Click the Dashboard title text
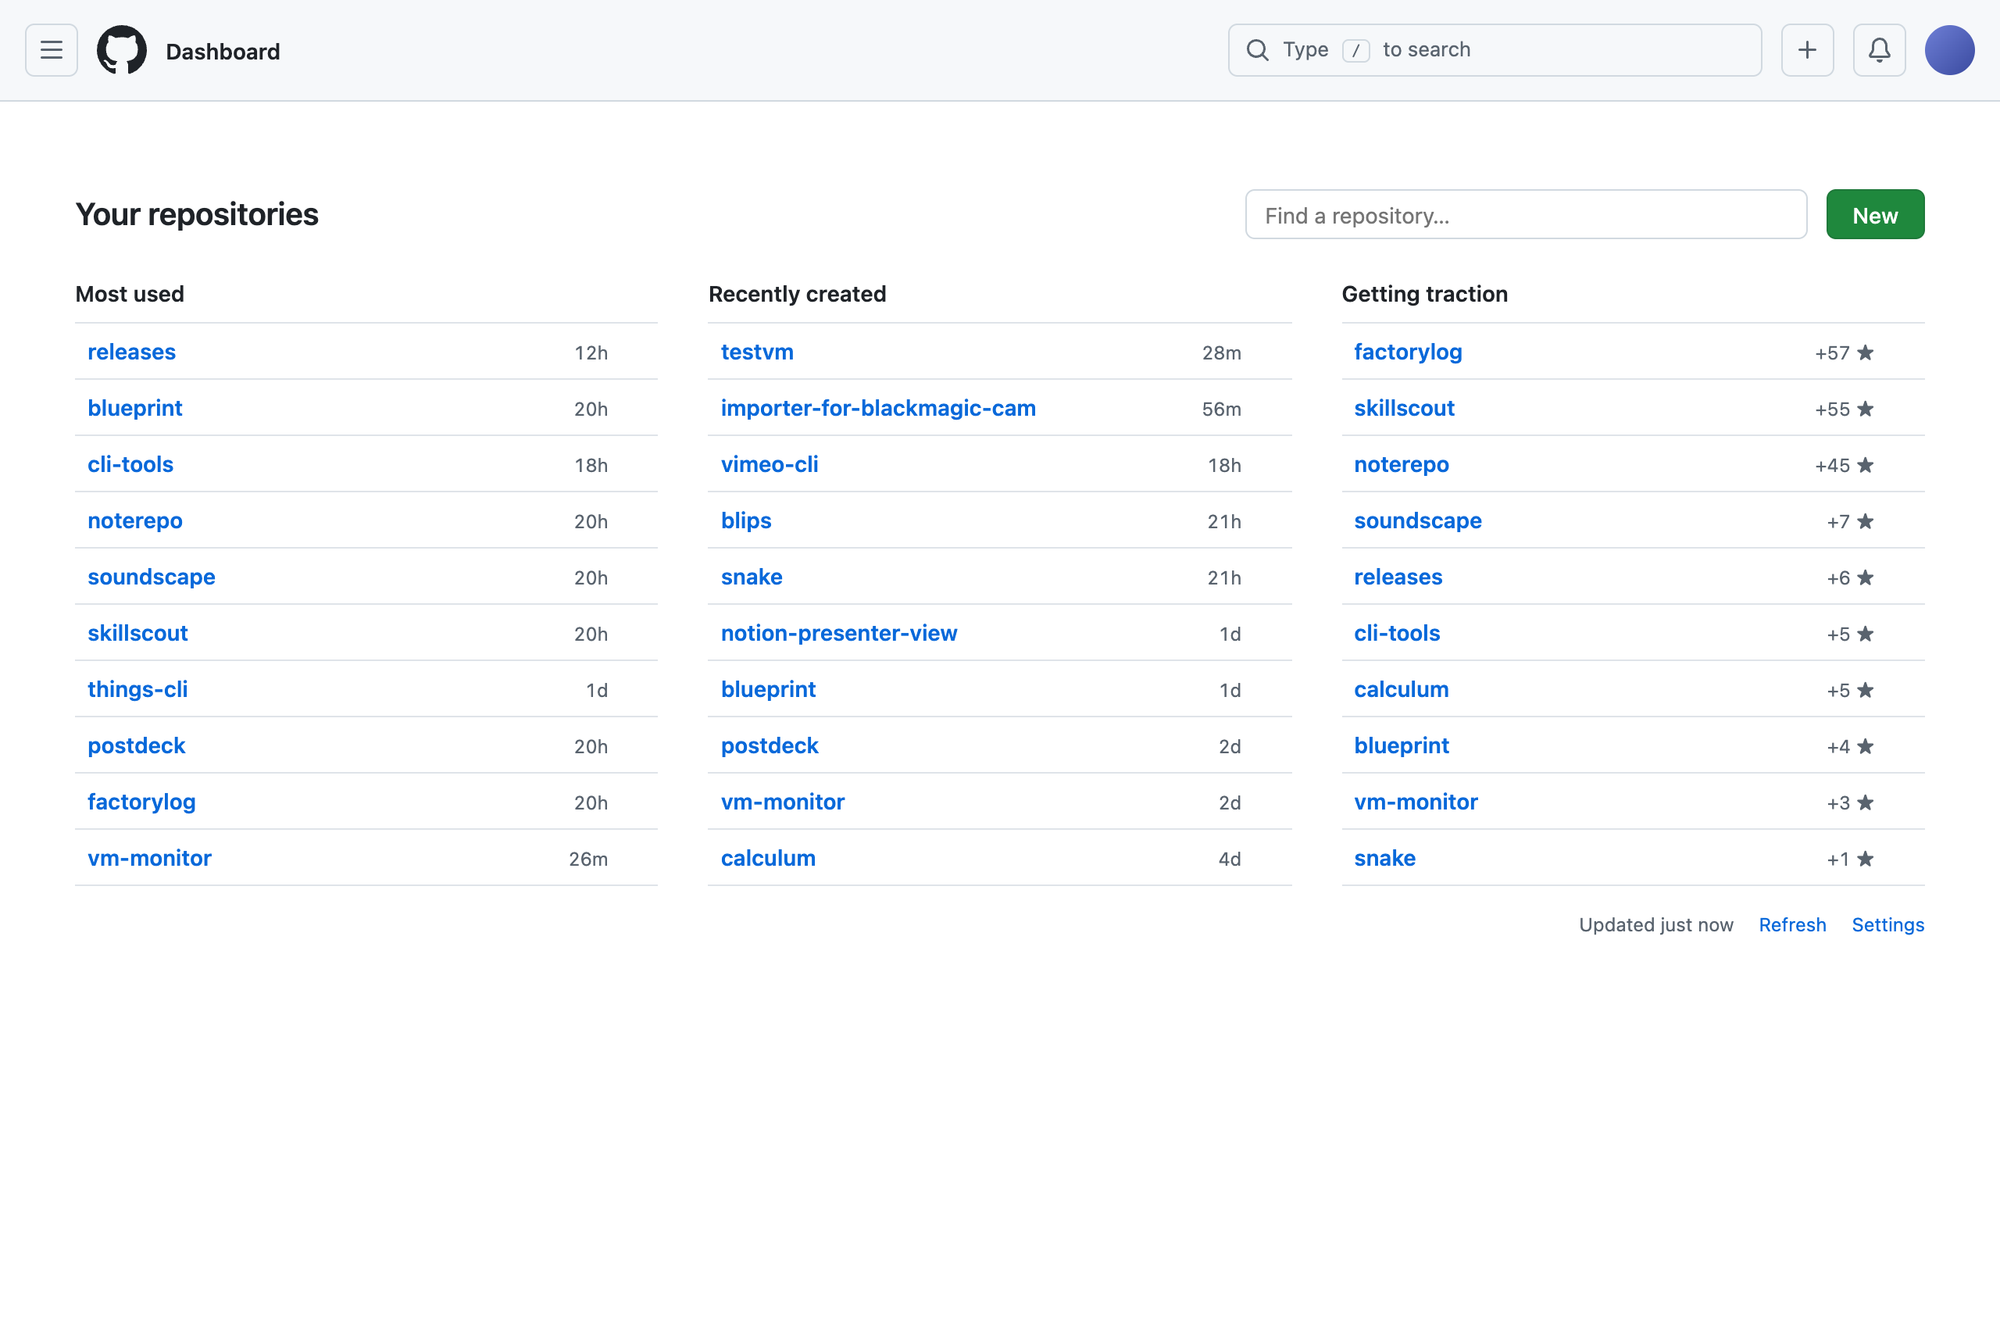The width and height of the screenshot is (2000, 1344). [223, 51]
